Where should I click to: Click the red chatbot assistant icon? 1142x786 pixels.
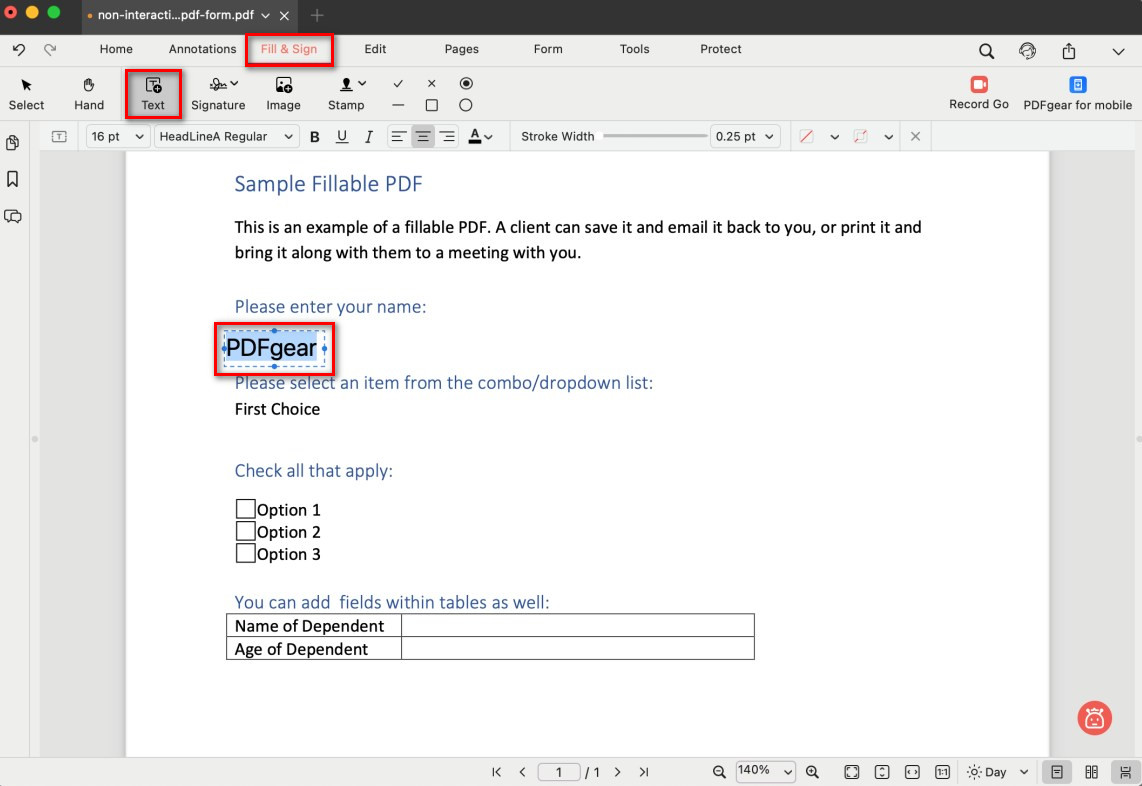[1094, 717]
